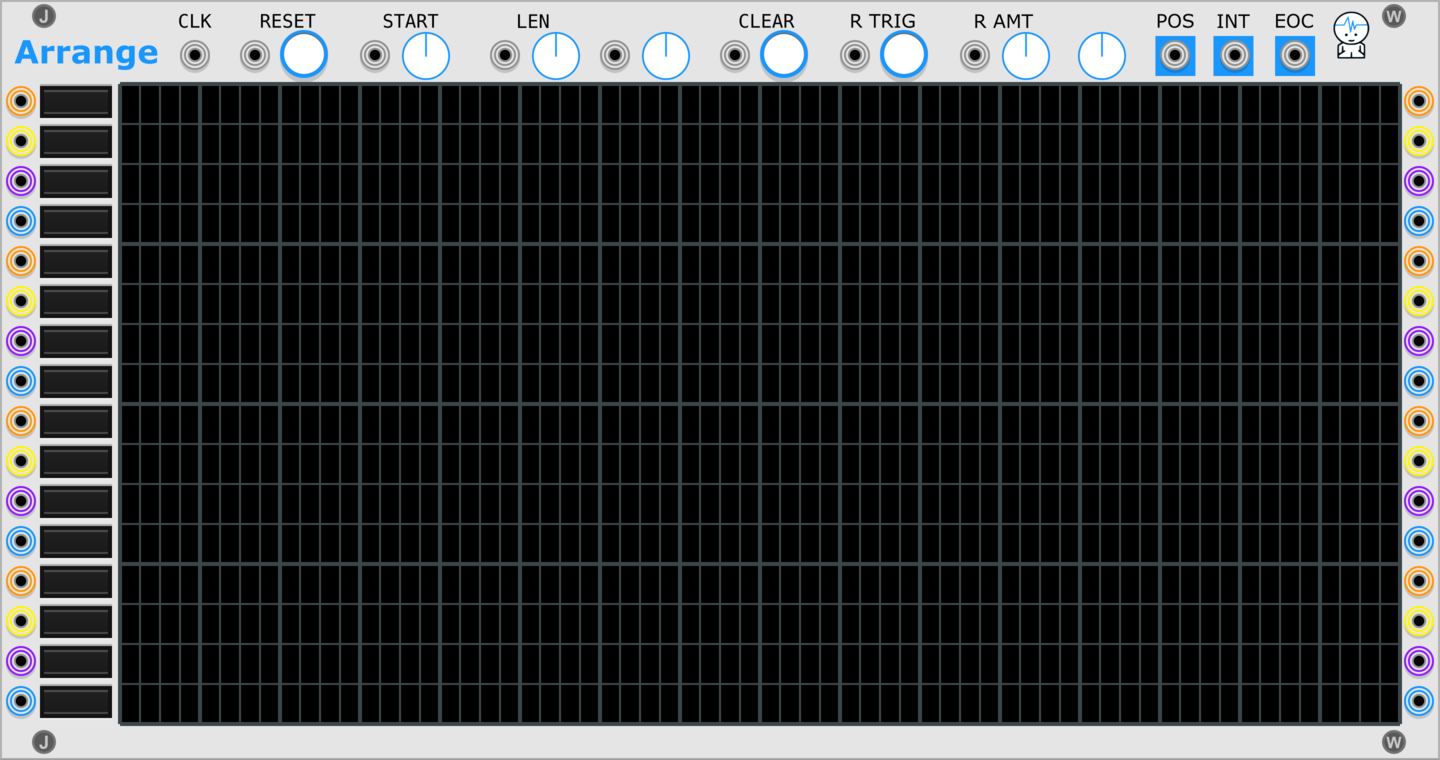Click the first row's label field

click(76, 101)
